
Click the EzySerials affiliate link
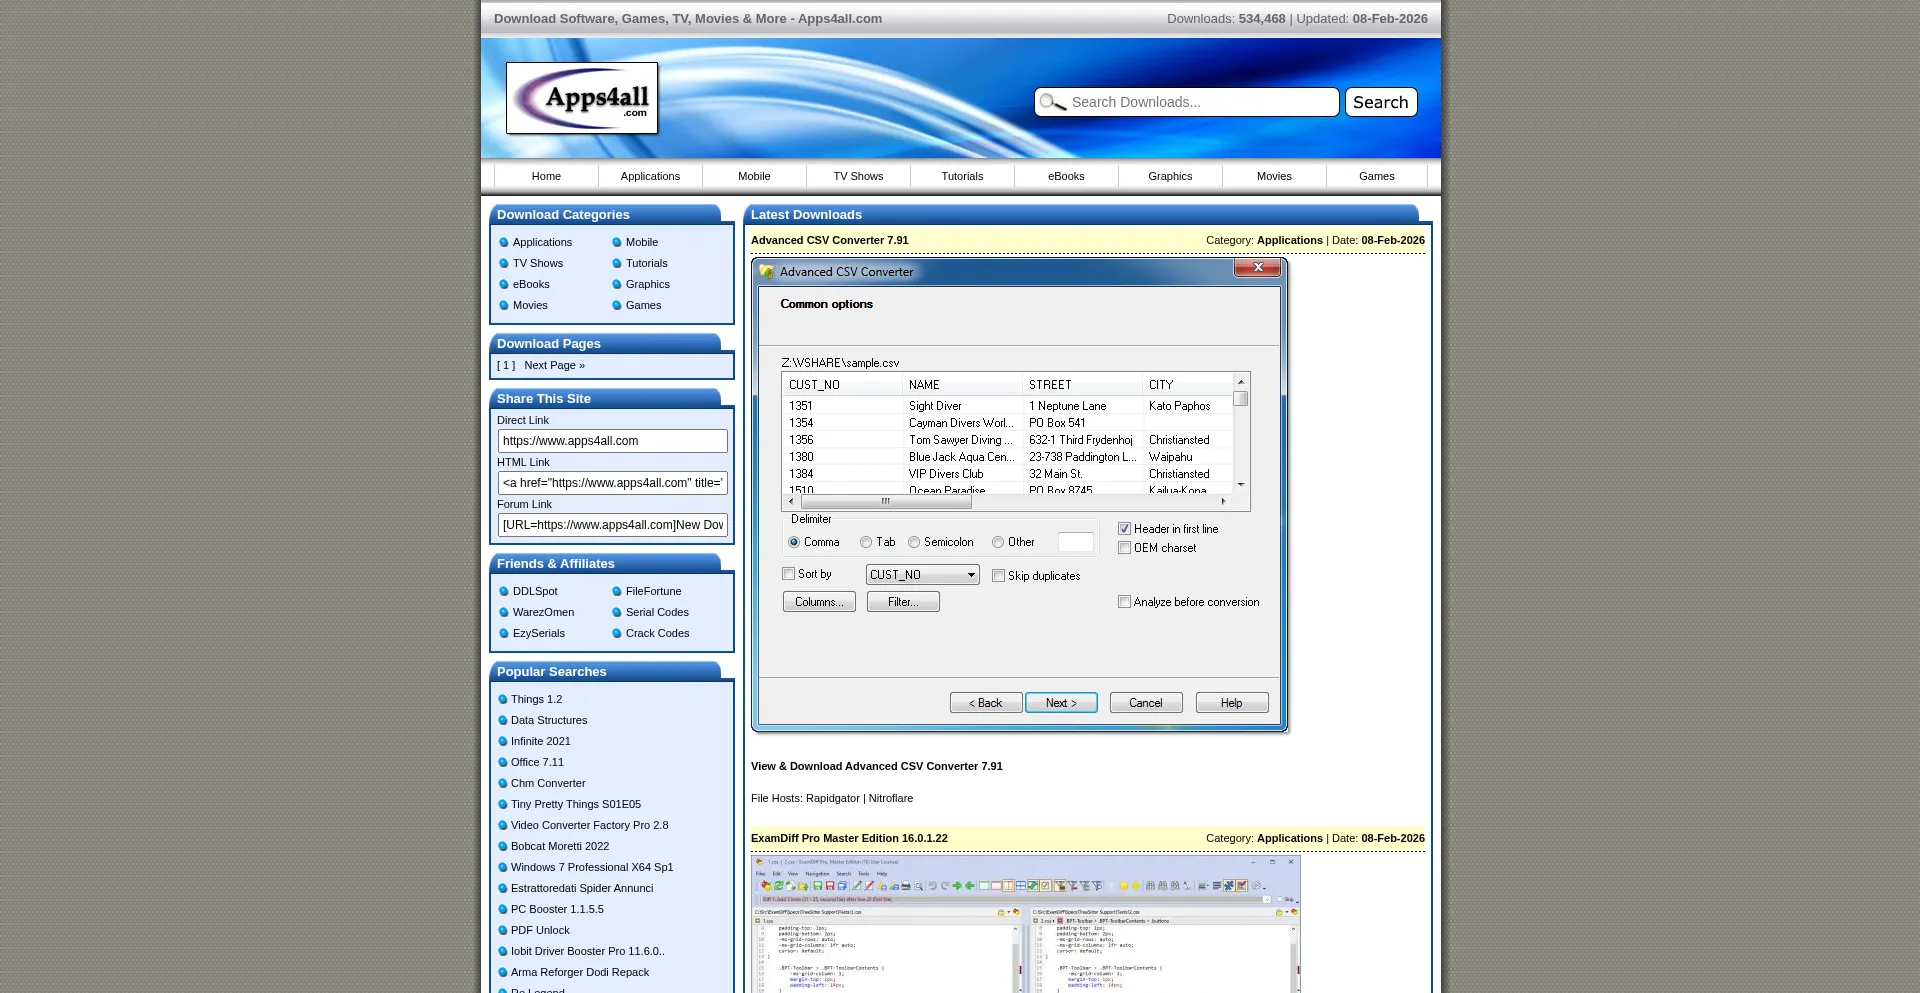pos(539,633)
